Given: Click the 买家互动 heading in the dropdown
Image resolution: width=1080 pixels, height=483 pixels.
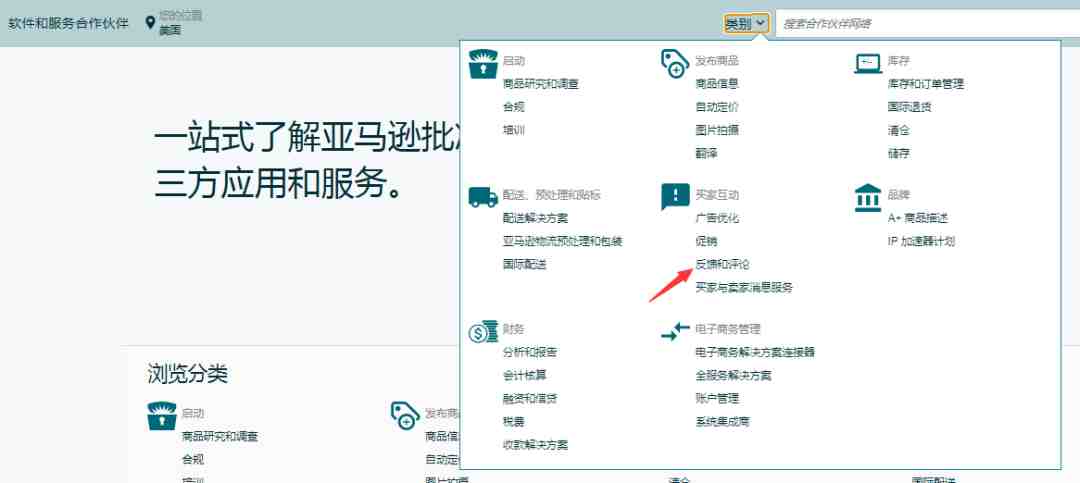Looking at the screenshot, I should coord(717,195).
